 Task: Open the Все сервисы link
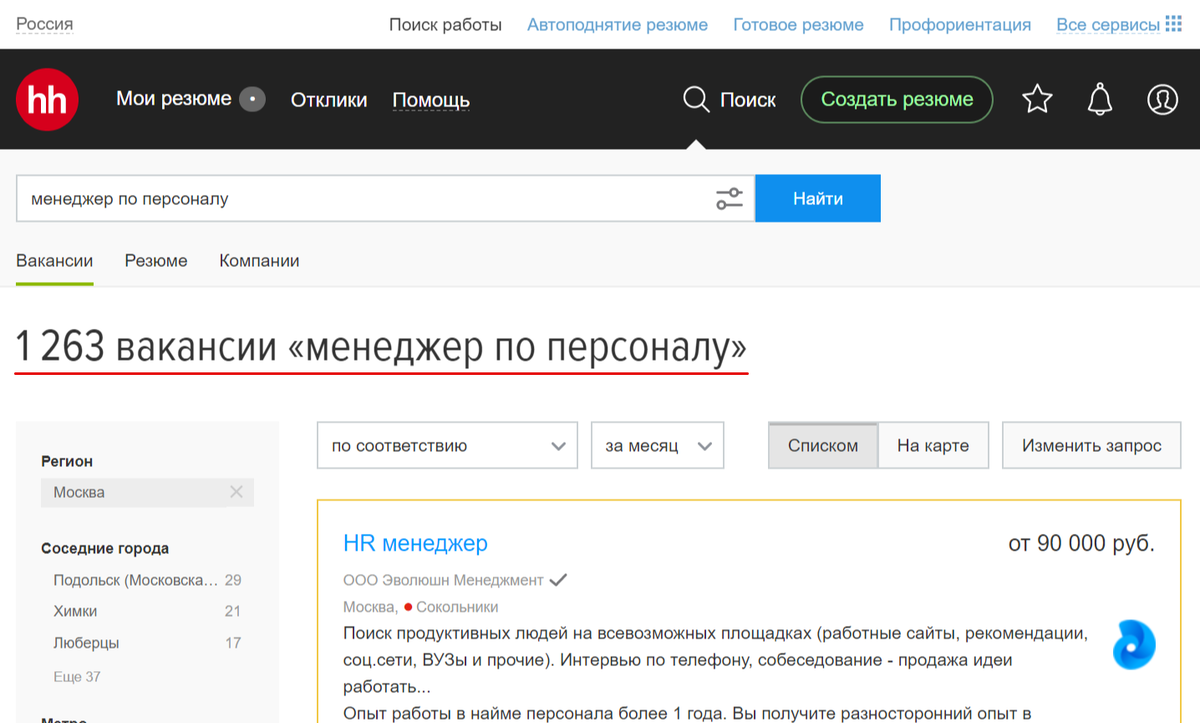click(1108, 25)
